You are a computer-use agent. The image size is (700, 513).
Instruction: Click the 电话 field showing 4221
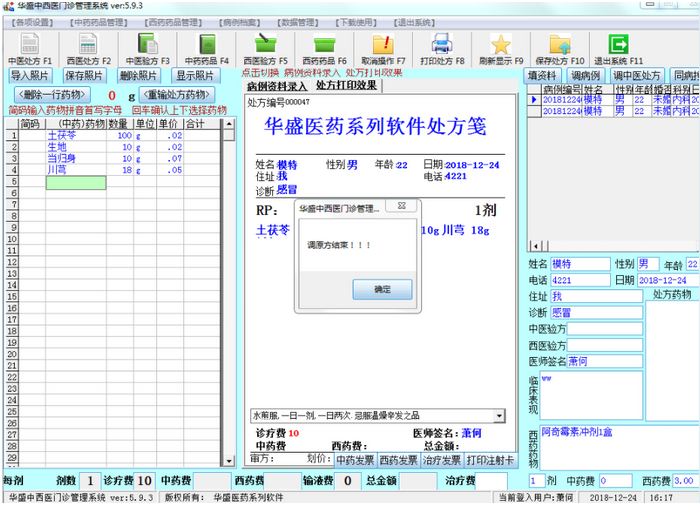coord(580,280)
